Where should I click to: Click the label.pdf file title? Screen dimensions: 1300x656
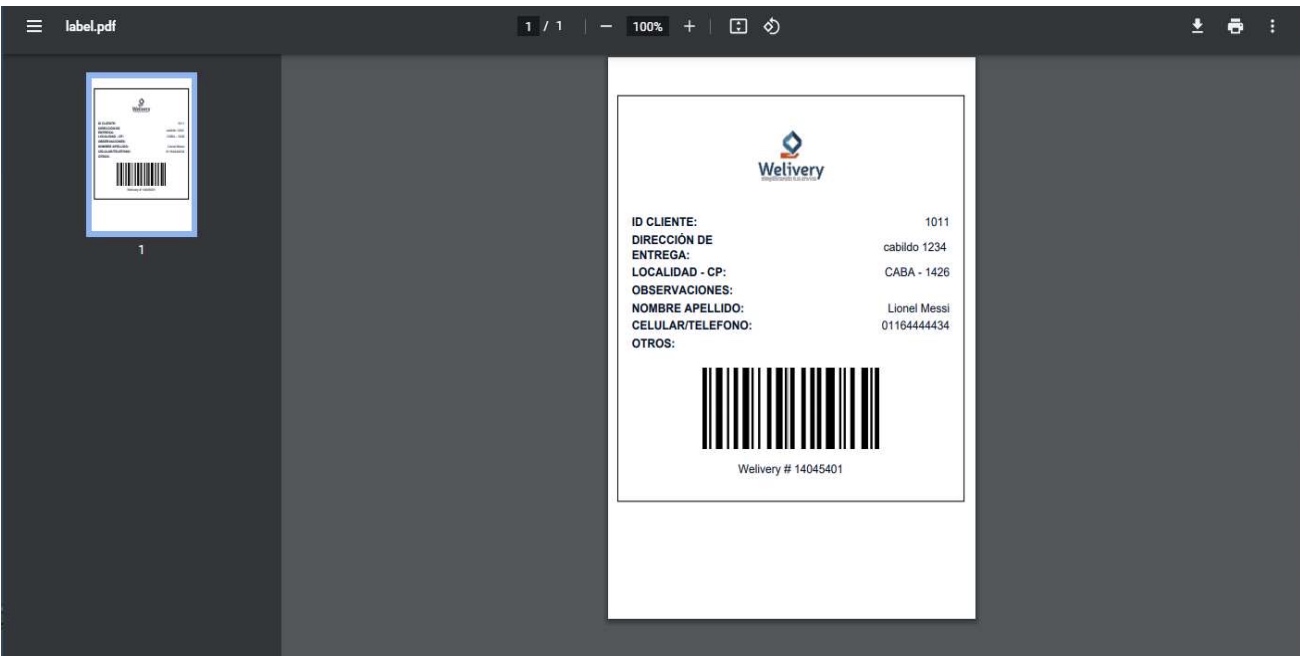tap(90, 26)
